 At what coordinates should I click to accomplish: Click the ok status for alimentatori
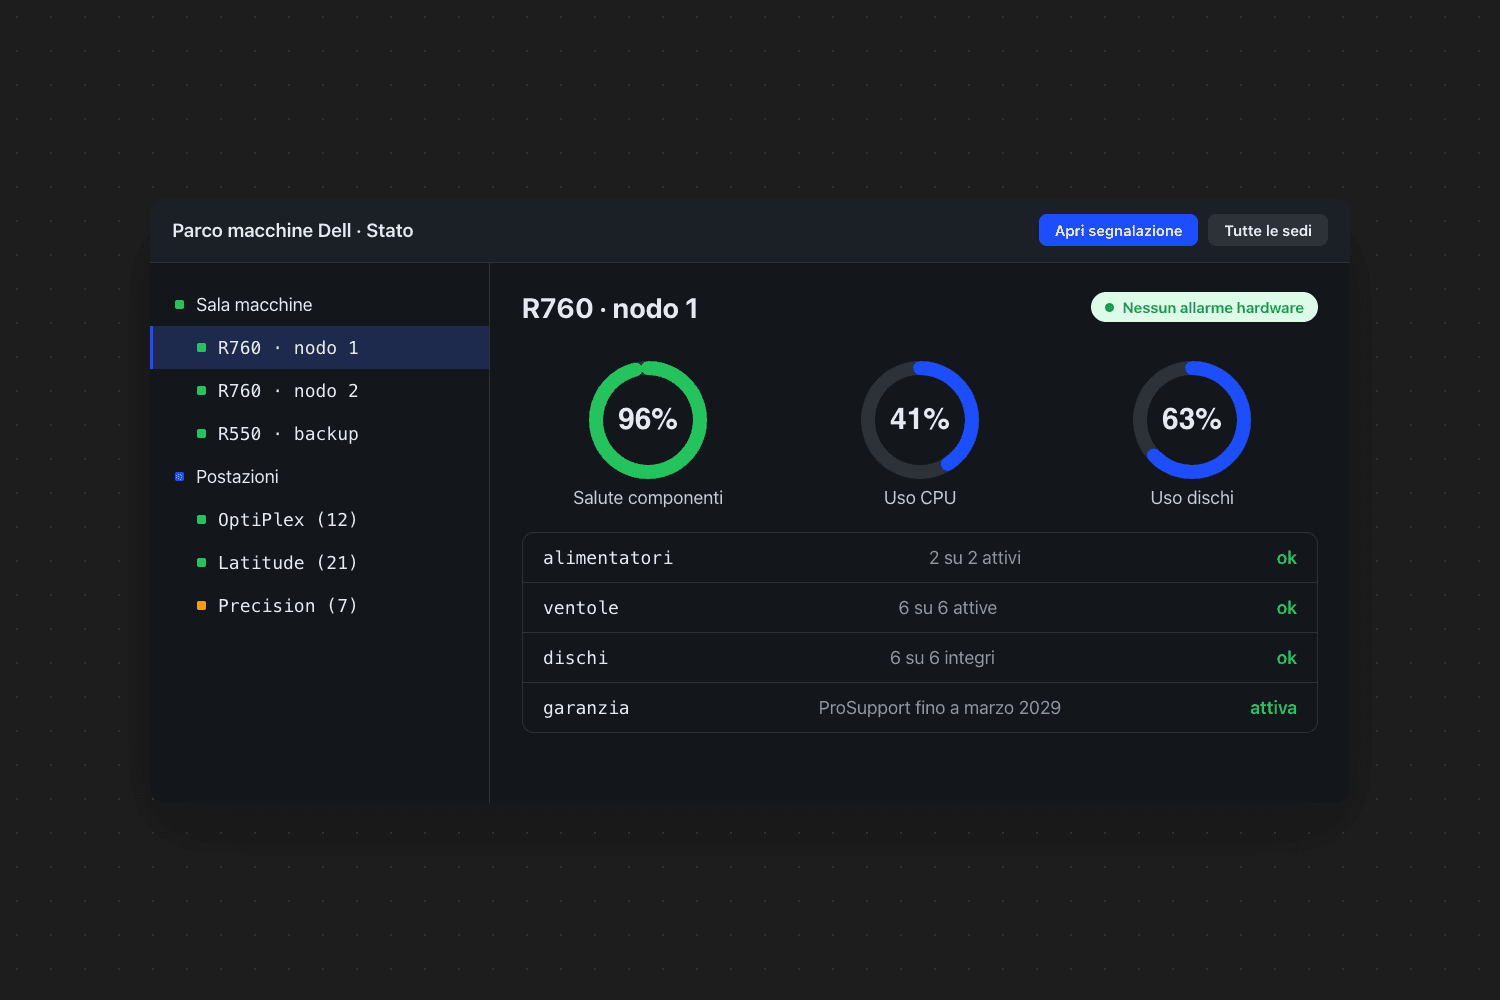click(1287, 558)
